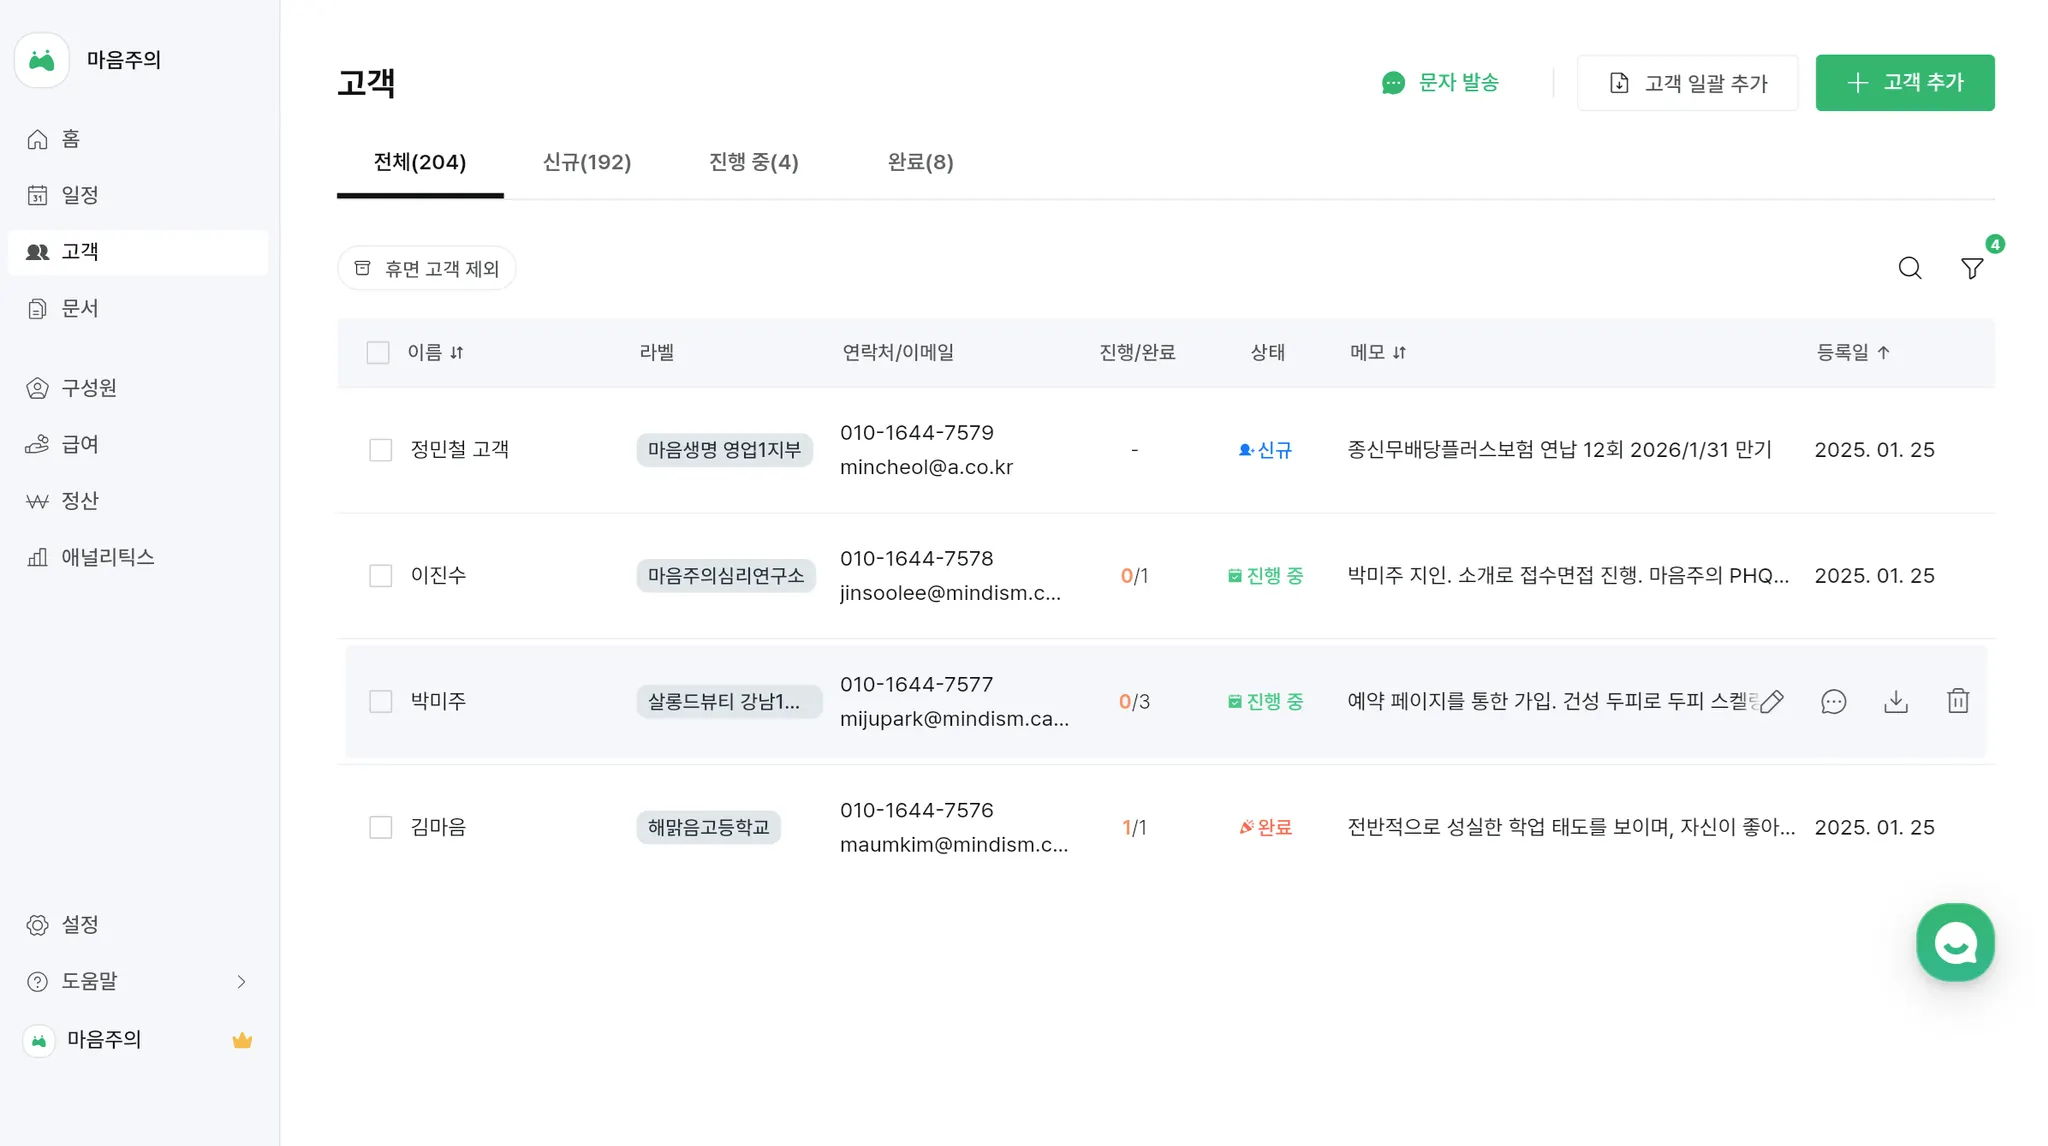Open the filter funnel icon
Screen dimensions: 2048x1146
tap(1971, 268)
